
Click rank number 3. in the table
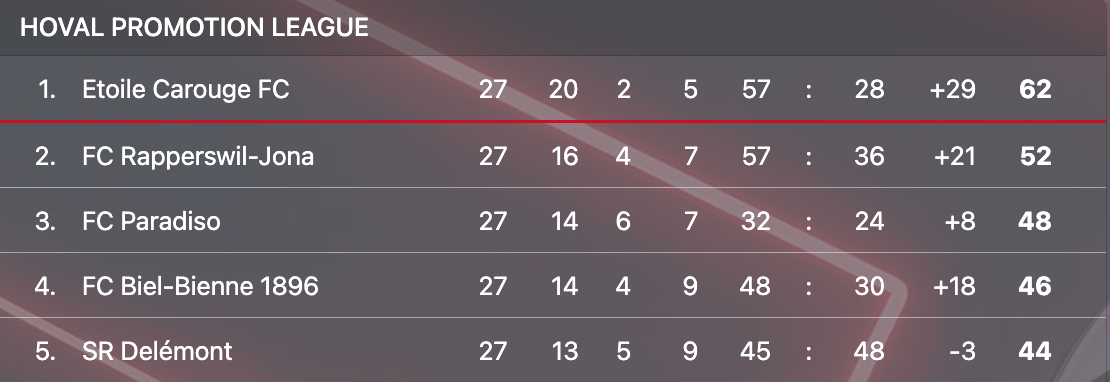coord(45,221)
